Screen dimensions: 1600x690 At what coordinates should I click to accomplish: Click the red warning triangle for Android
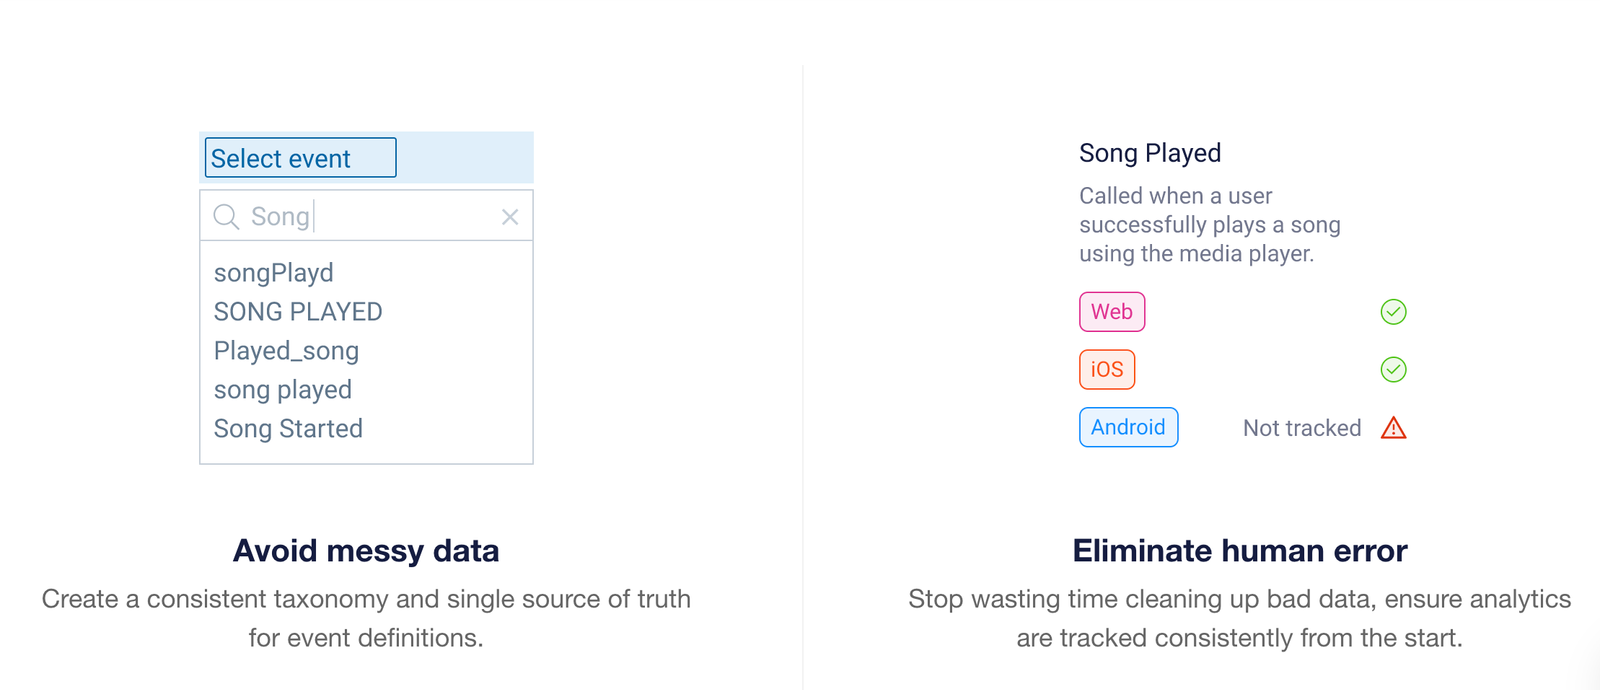1393,428
